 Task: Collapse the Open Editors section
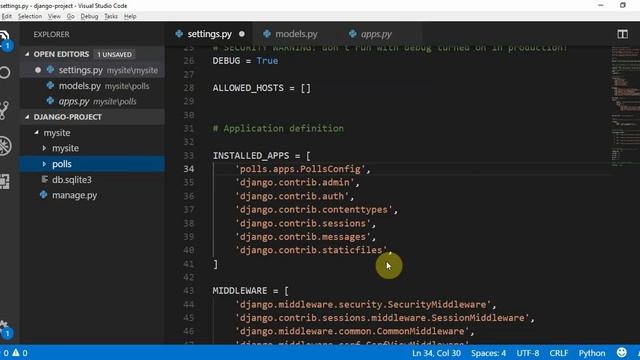pos(27,54)
